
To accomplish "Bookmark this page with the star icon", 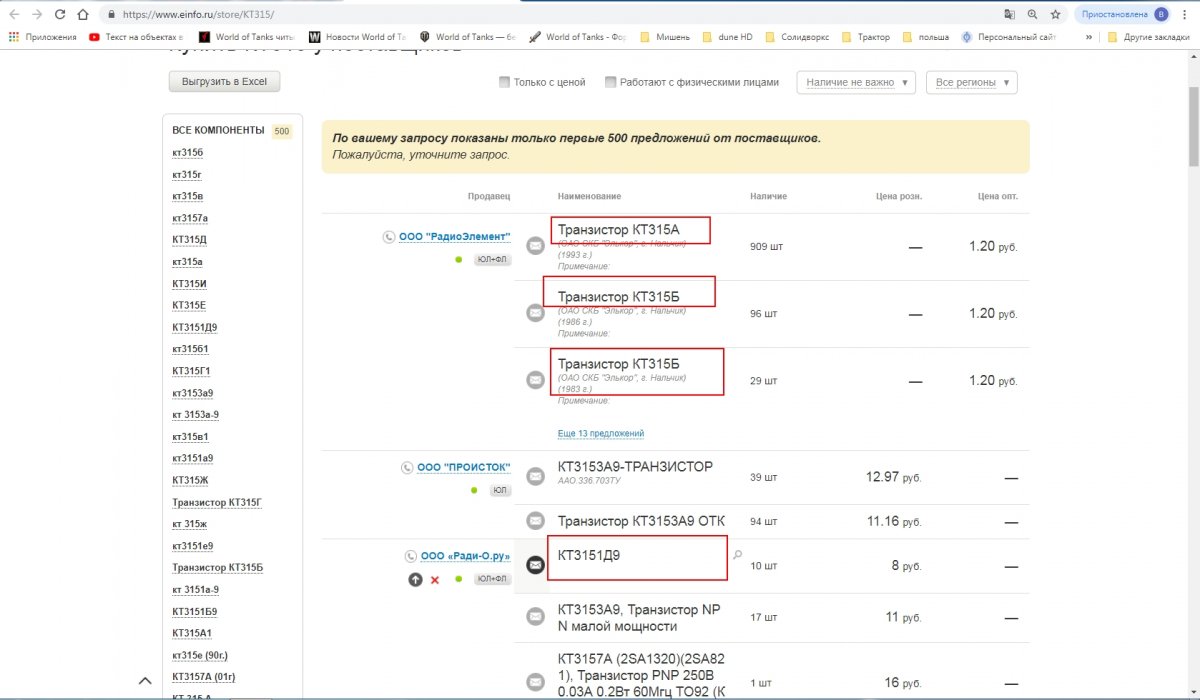I will click(1055, 15).
